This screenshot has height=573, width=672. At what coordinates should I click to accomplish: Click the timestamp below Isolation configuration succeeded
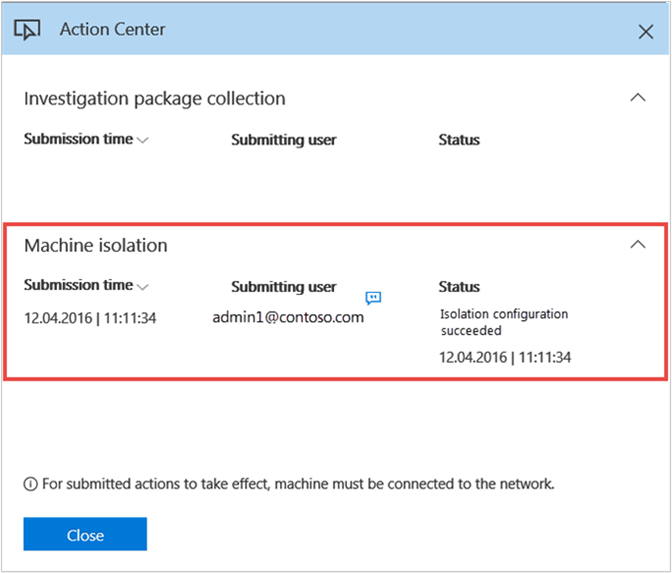[505, 357]
